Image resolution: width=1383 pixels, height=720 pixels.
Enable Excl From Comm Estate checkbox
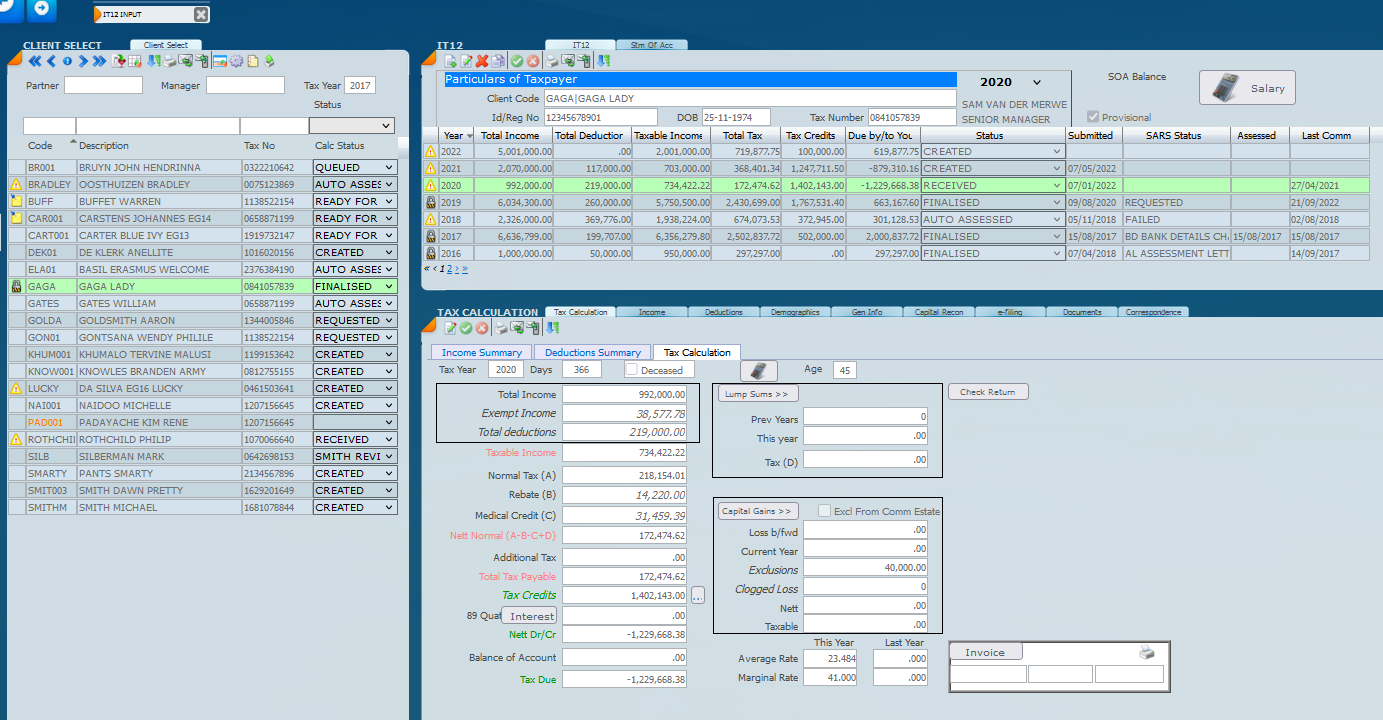click(824, 511)
